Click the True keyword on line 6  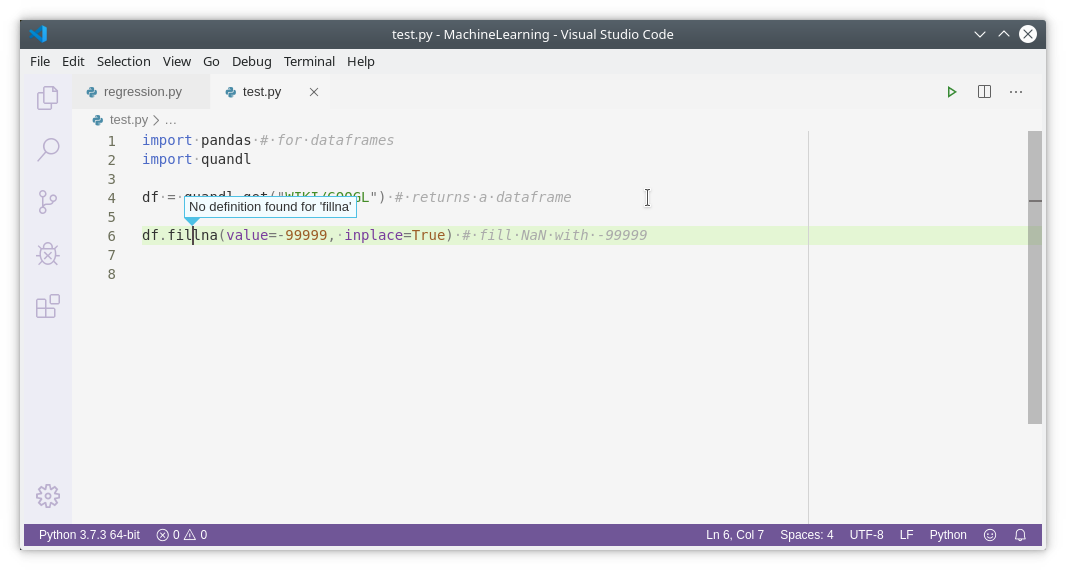(x=428, y=235)
